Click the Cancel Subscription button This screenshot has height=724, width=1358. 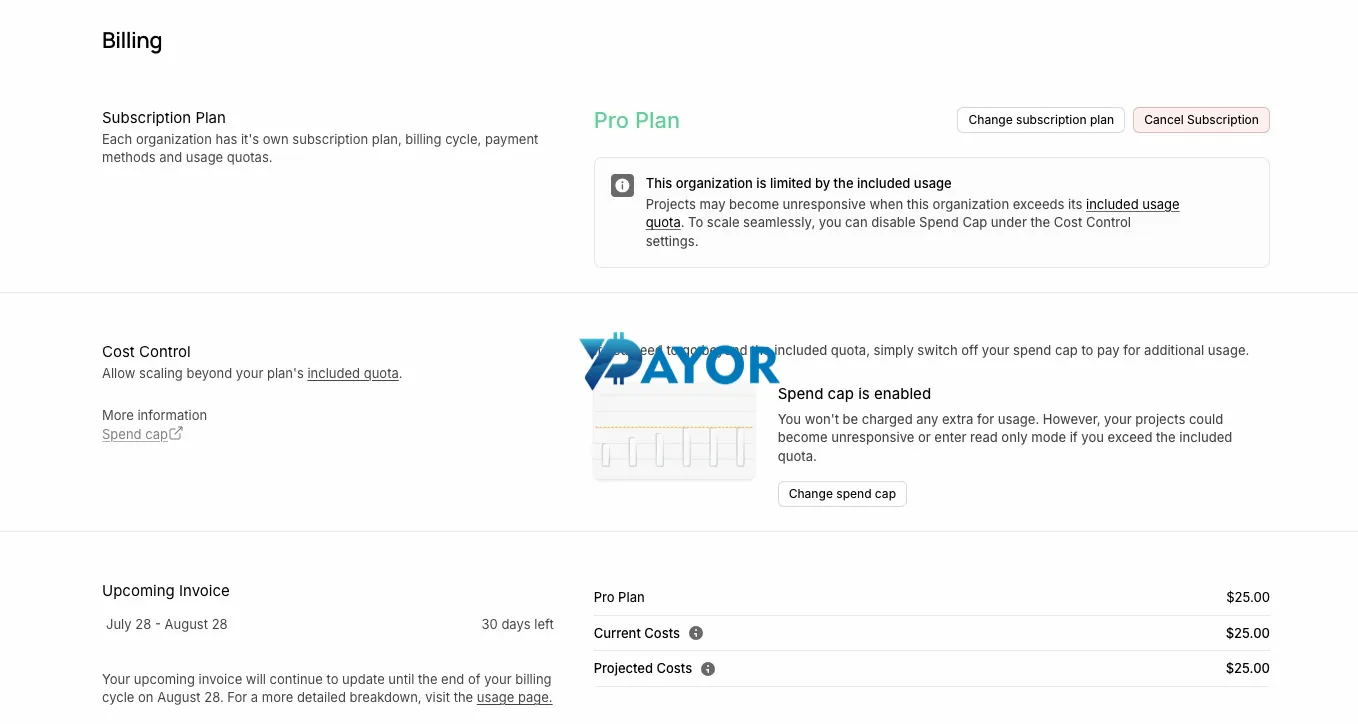(x=1201, y=120)
